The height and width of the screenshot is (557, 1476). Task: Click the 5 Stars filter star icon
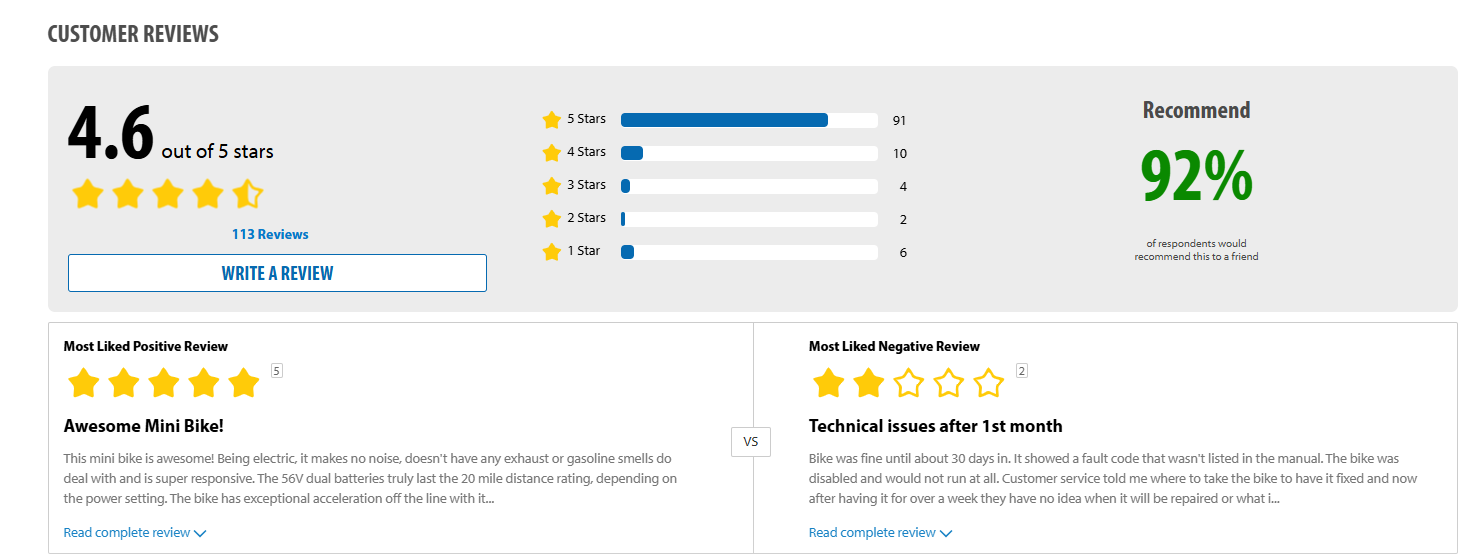(551, 120)
